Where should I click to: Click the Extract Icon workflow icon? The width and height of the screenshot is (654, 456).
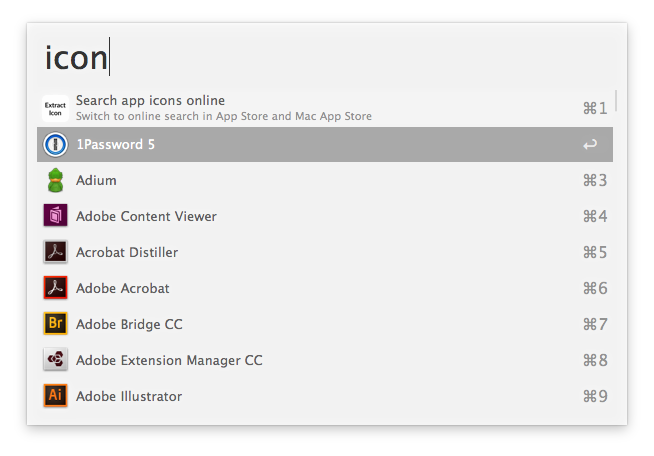[x=55, y=108]
